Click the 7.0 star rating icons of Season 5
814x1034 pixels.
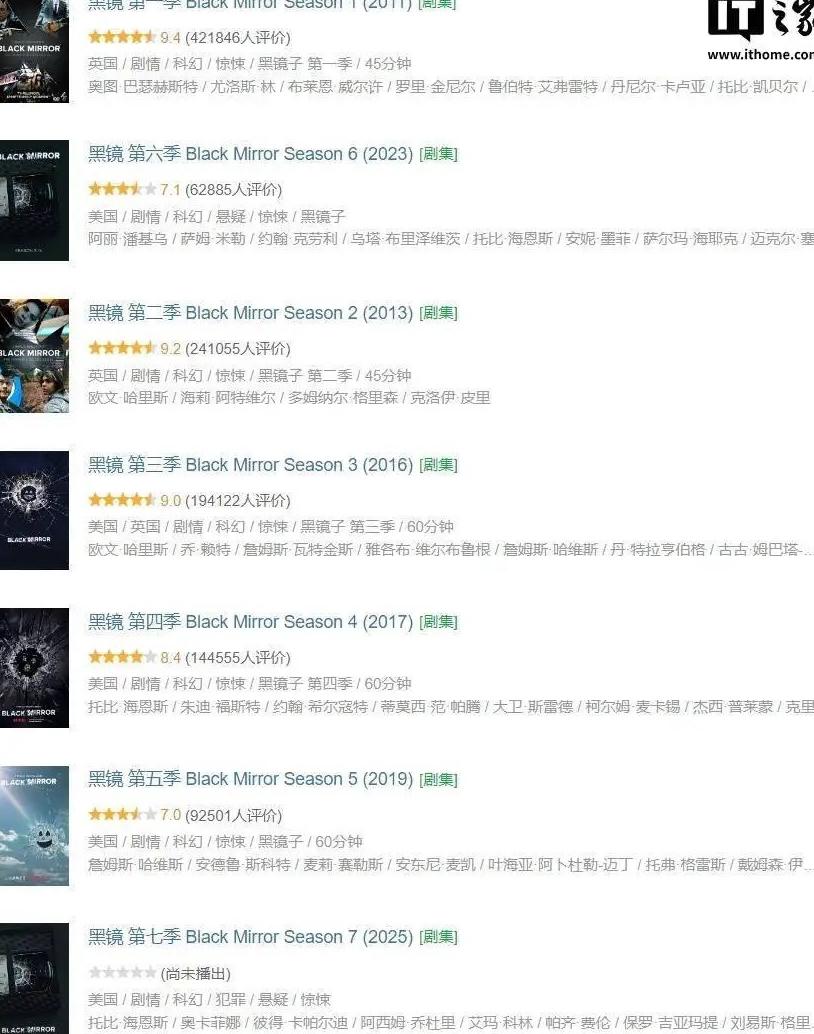pyautogui.click(x=122, y=814)
